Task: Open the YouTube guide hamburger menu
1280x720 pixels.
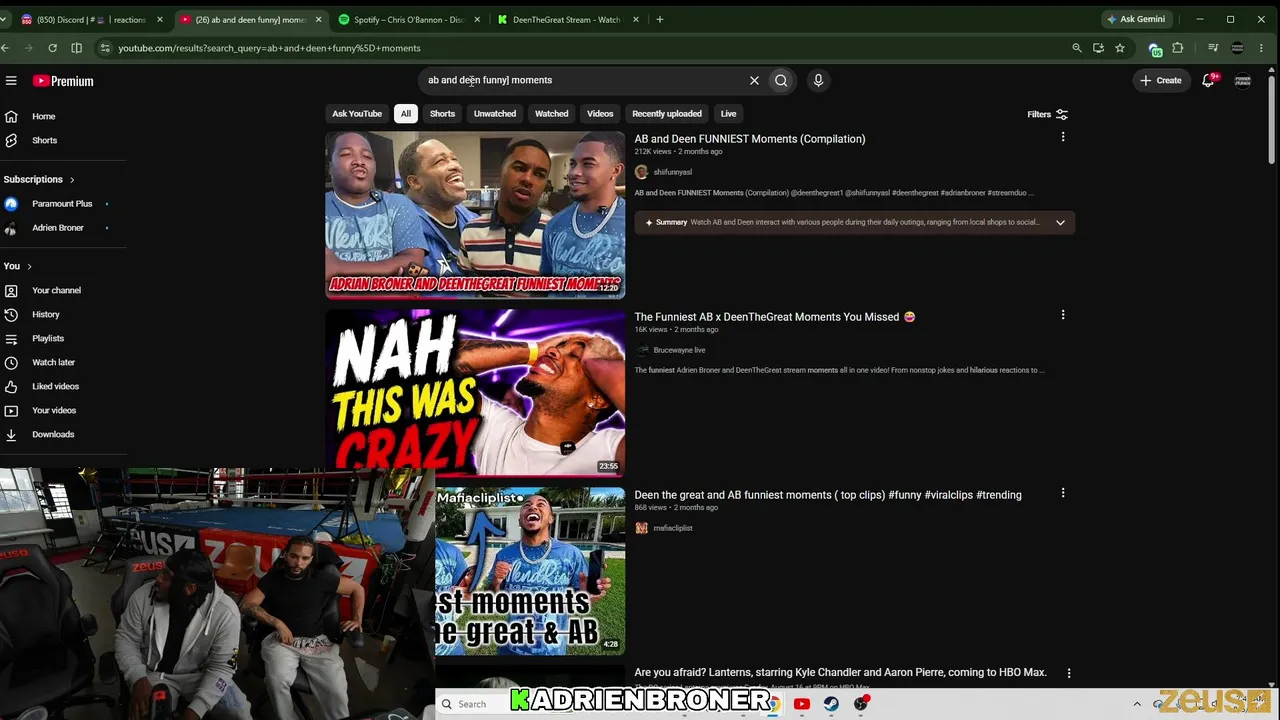Action: click(x=11, y=81)
